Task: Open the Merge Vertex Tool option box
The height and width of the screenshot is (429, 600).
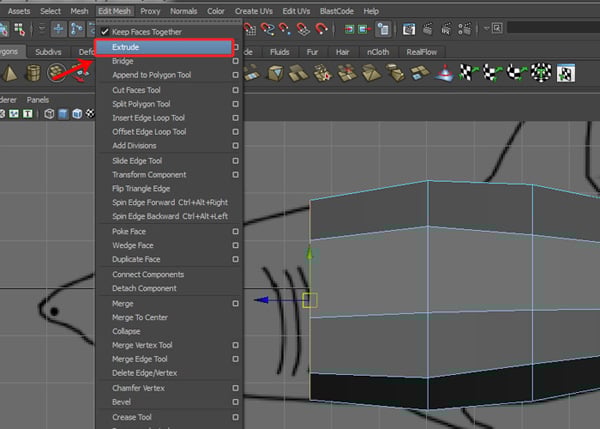Action: click(x=235, y=345)
